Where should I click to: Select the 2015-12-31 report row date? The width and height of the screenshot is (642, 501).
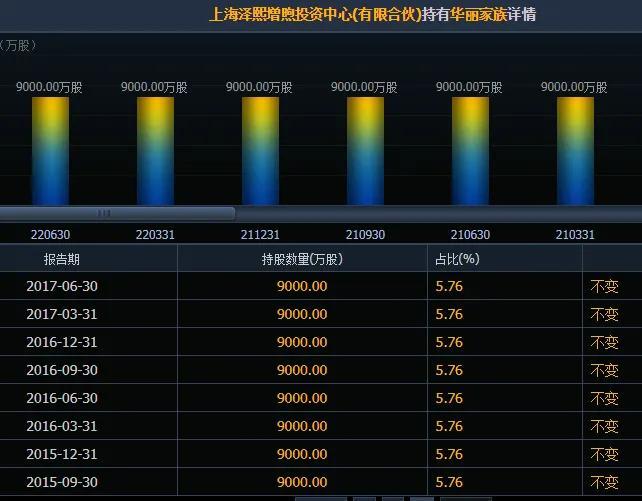(62, 454)
